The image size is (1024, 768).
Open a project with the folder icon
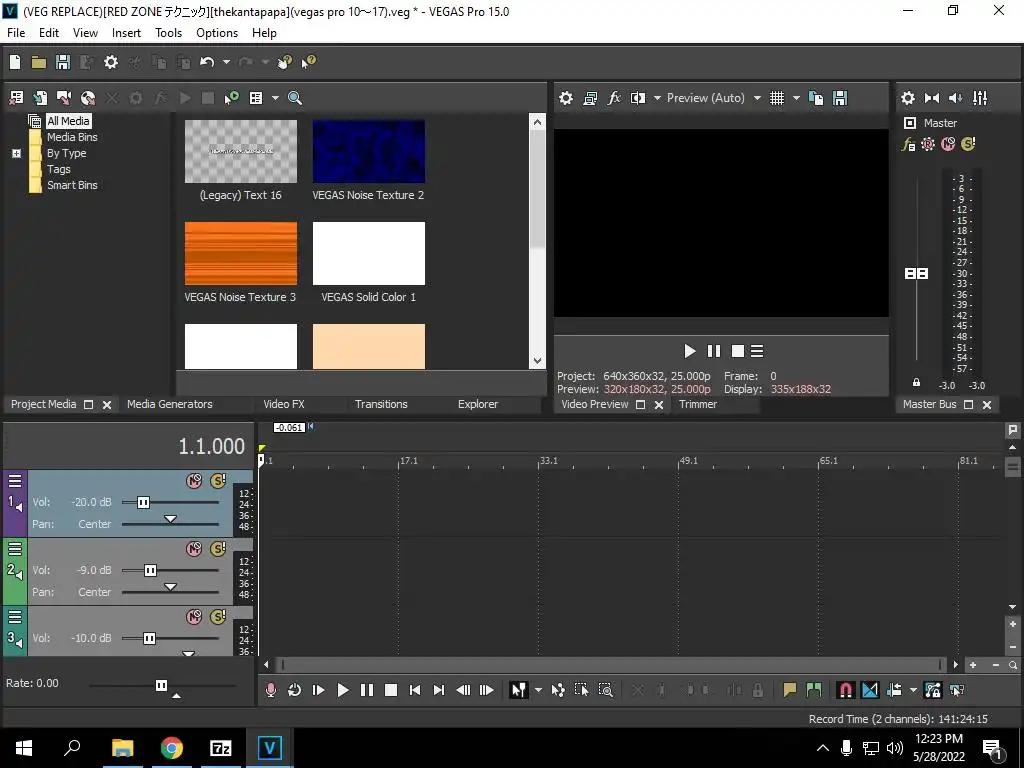coord(39,62)
